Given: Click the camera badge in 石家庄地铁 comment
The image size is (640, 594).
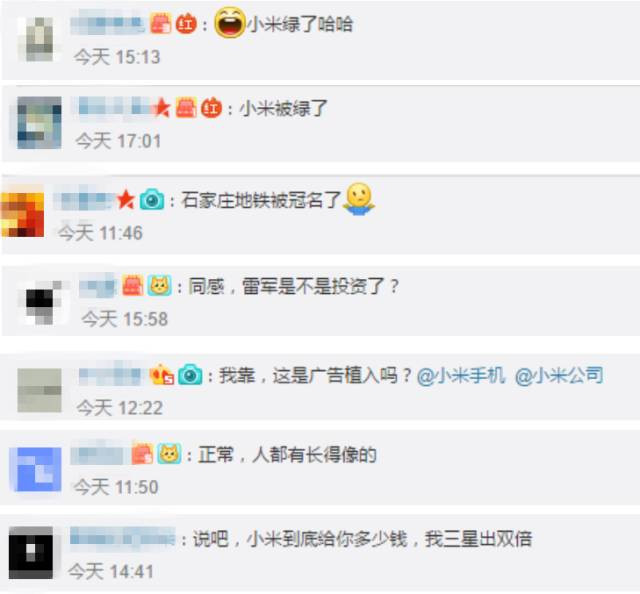Looking at the screenshot, I should click(152, 200).
